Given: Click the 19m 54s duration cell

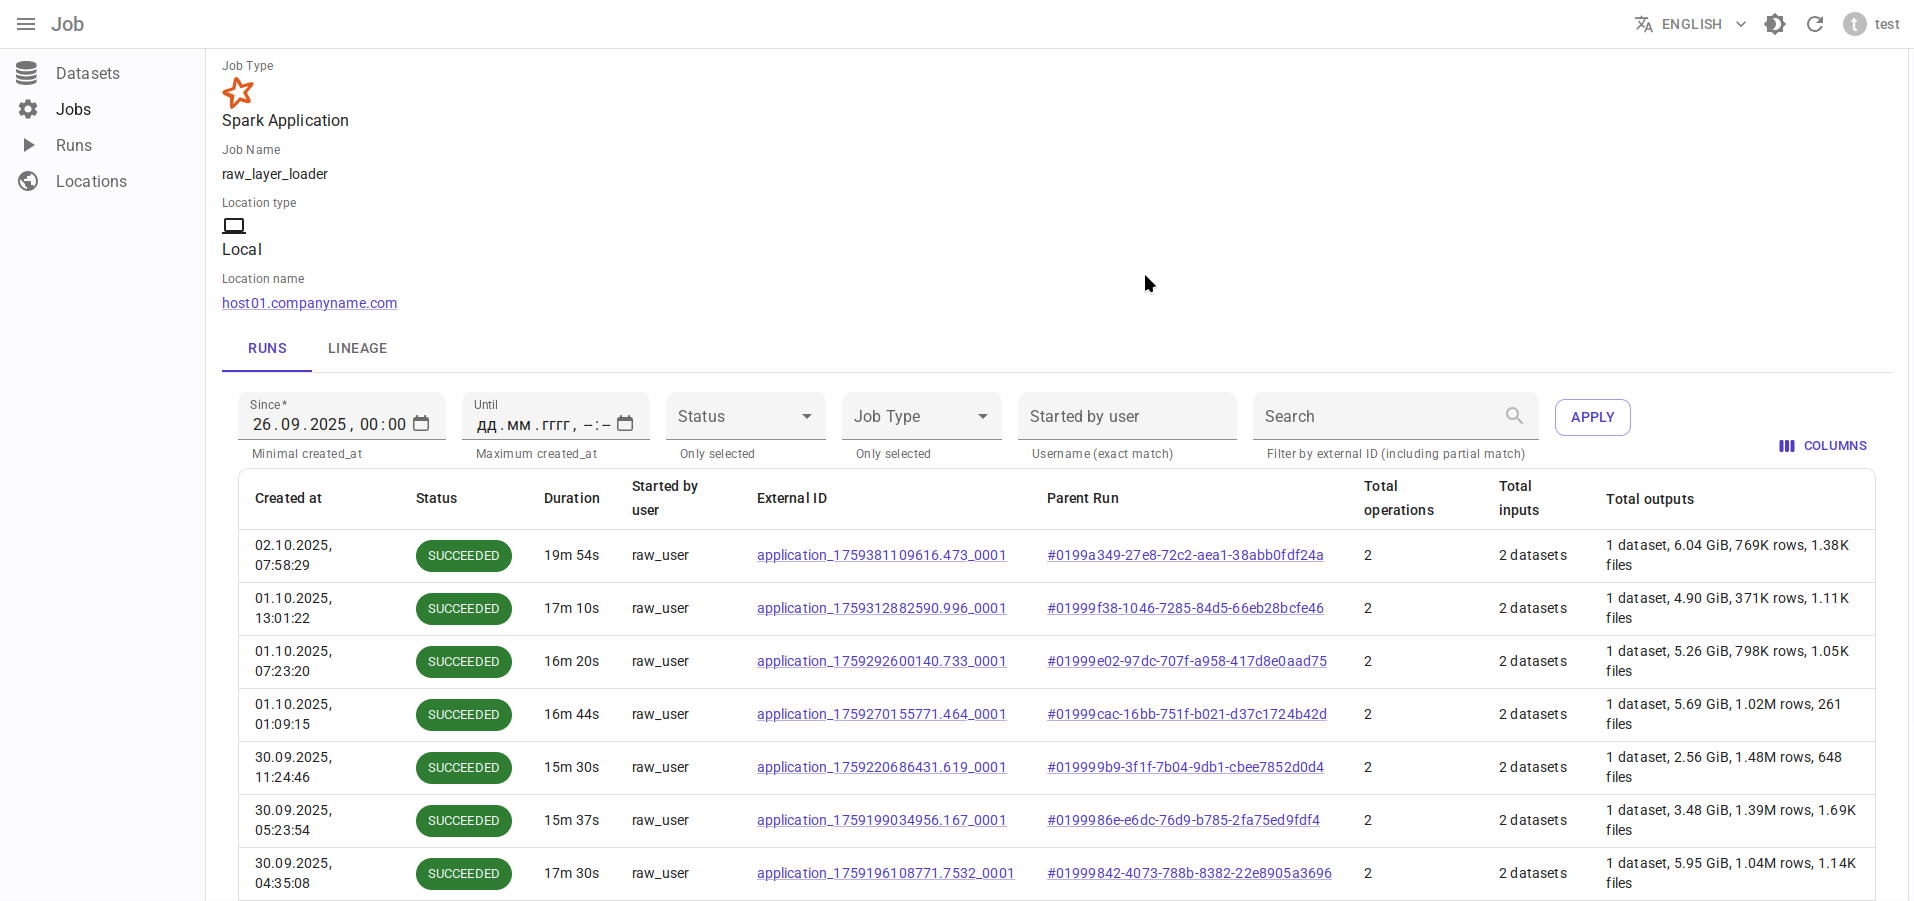Looking at the screenshot, I should point(571,555).
